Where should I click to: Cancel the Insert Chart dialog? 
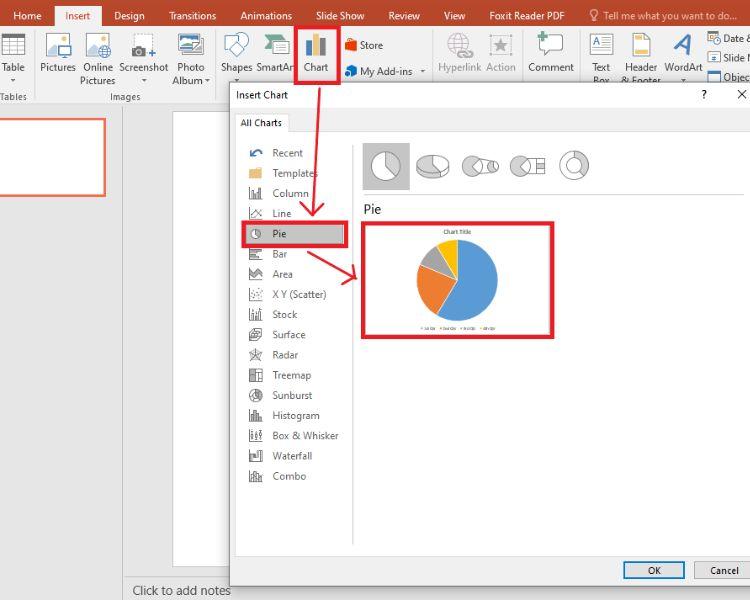click(723, 570)
